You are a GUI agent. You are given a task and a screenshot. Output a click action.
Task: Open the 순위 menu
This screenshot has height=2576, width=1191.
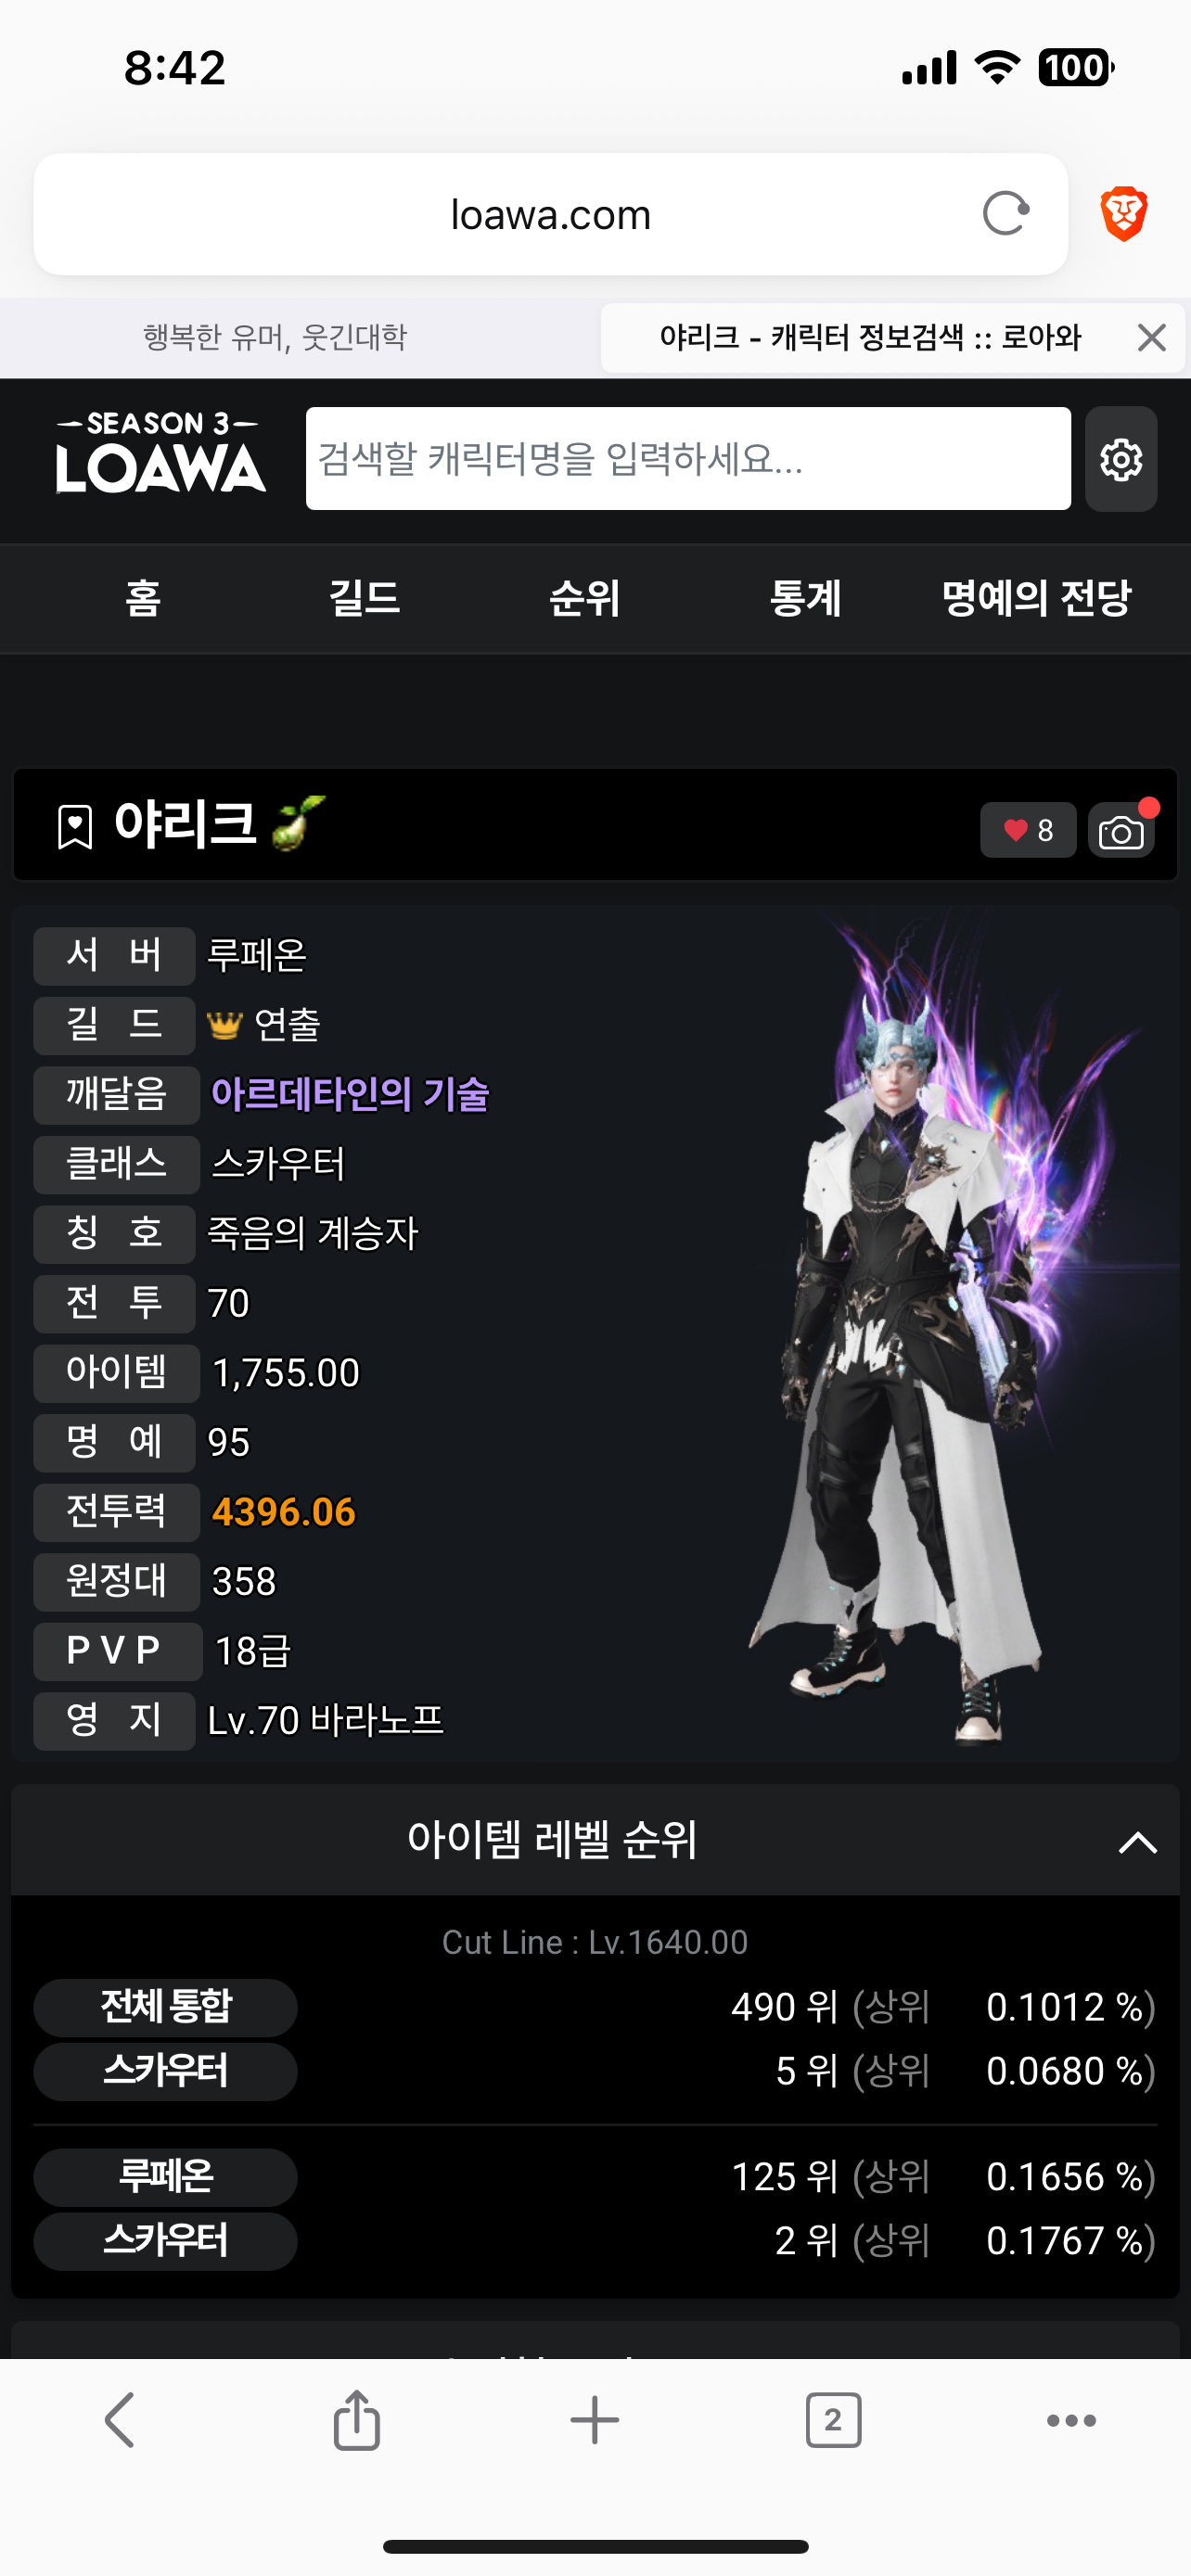585,598
